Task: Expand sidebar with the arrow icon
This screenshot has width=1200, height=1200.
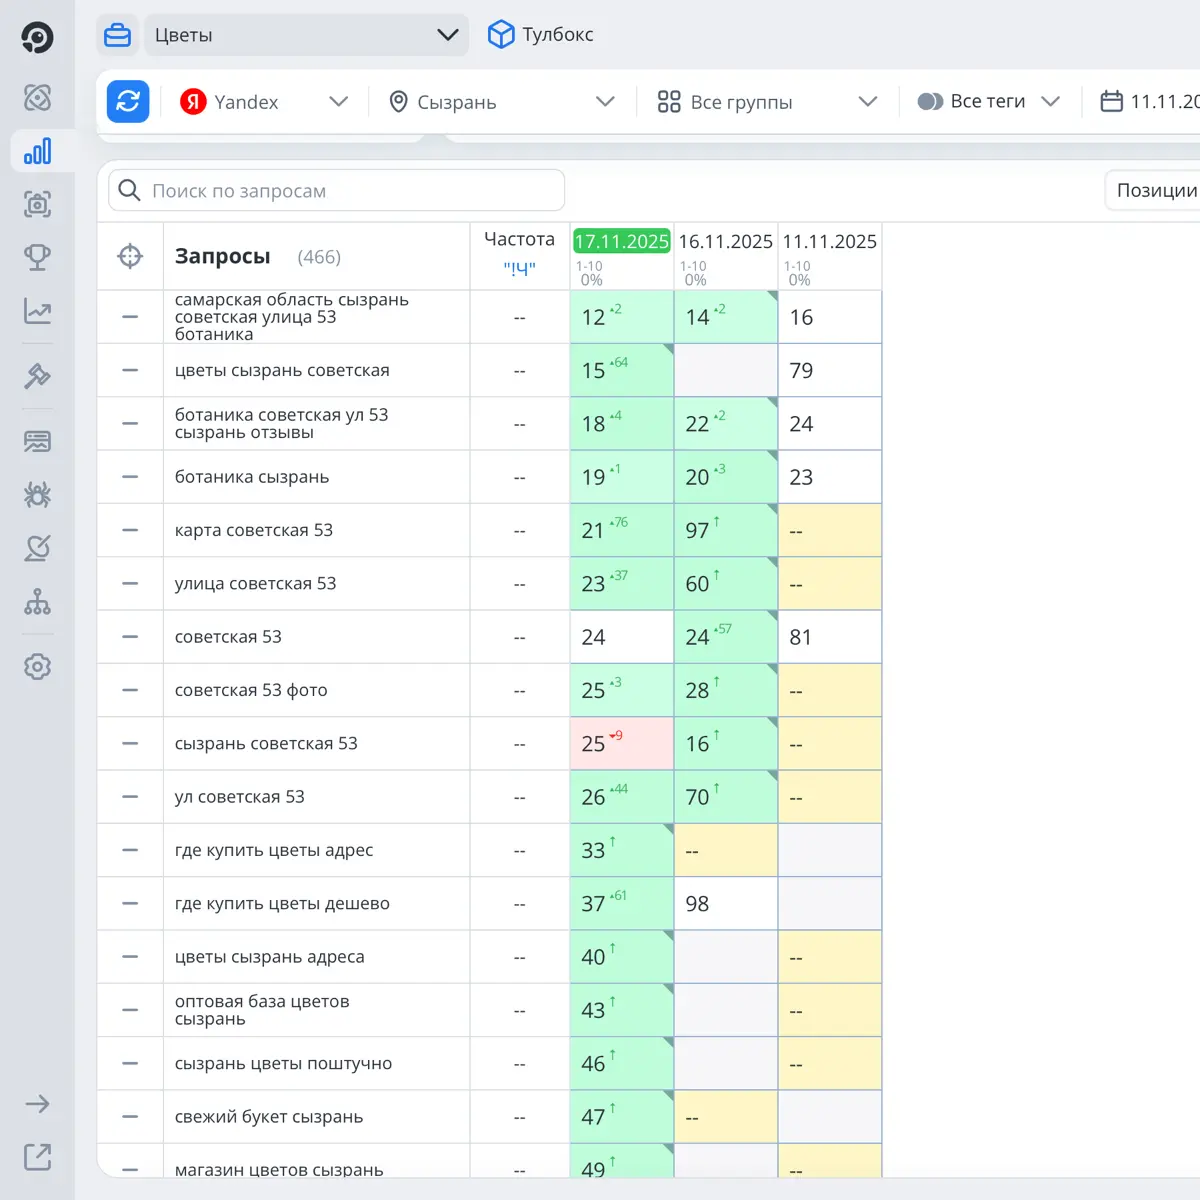Action: (x=37, y=1104)
